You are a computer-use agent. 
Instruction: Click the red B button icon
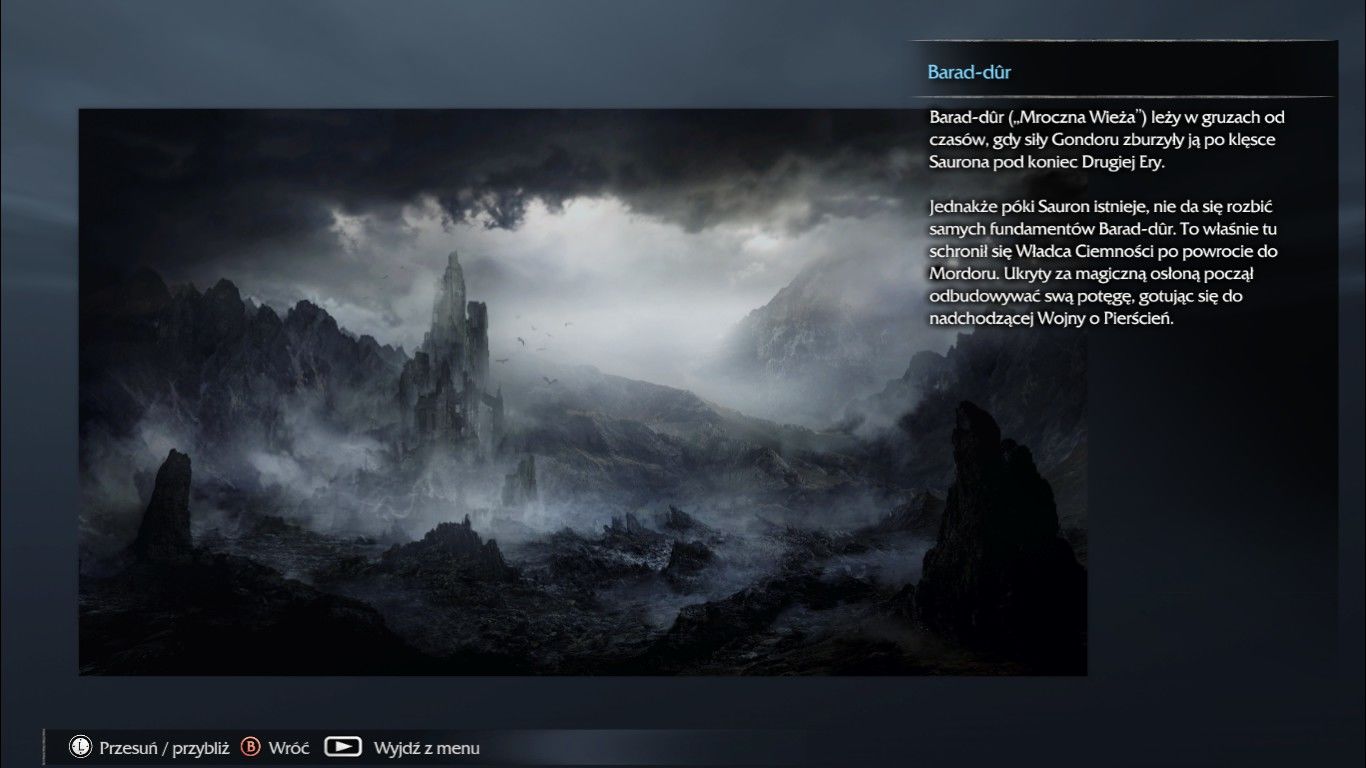point(251,747)
